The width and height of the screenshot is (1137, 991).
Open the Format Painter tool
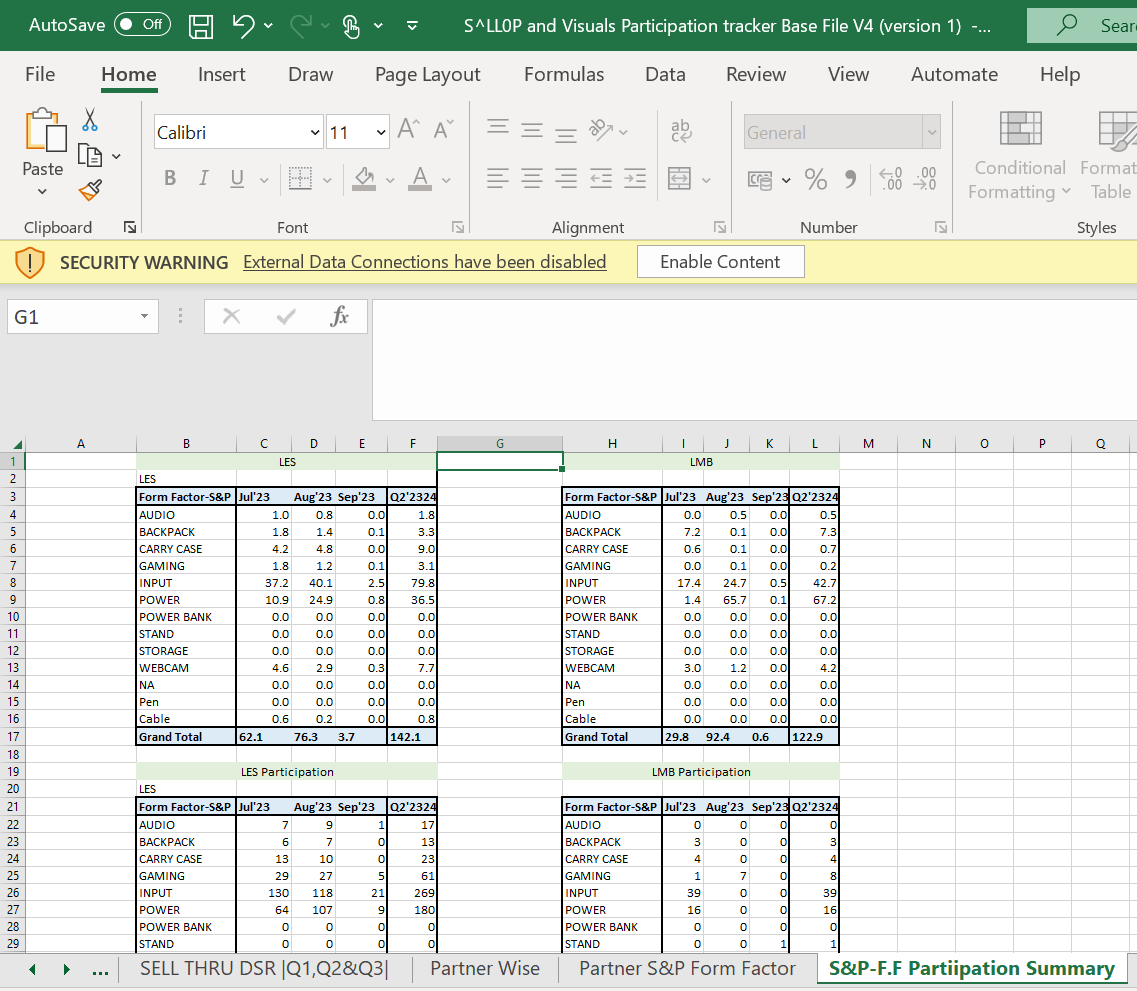[x=88, y=191]
